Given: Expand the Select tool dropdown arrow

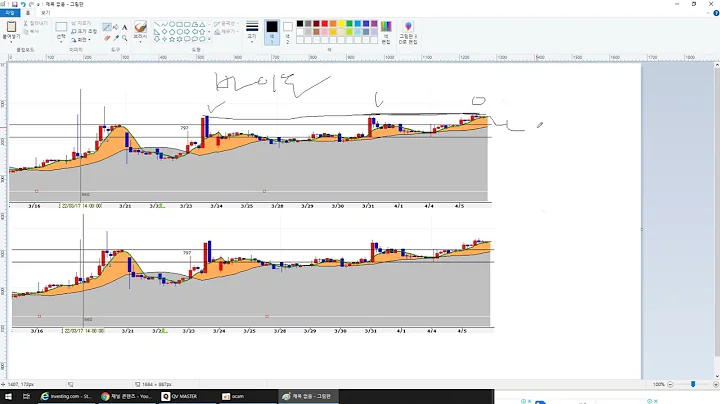Looking at the screenshot, I should coord(61,41).
